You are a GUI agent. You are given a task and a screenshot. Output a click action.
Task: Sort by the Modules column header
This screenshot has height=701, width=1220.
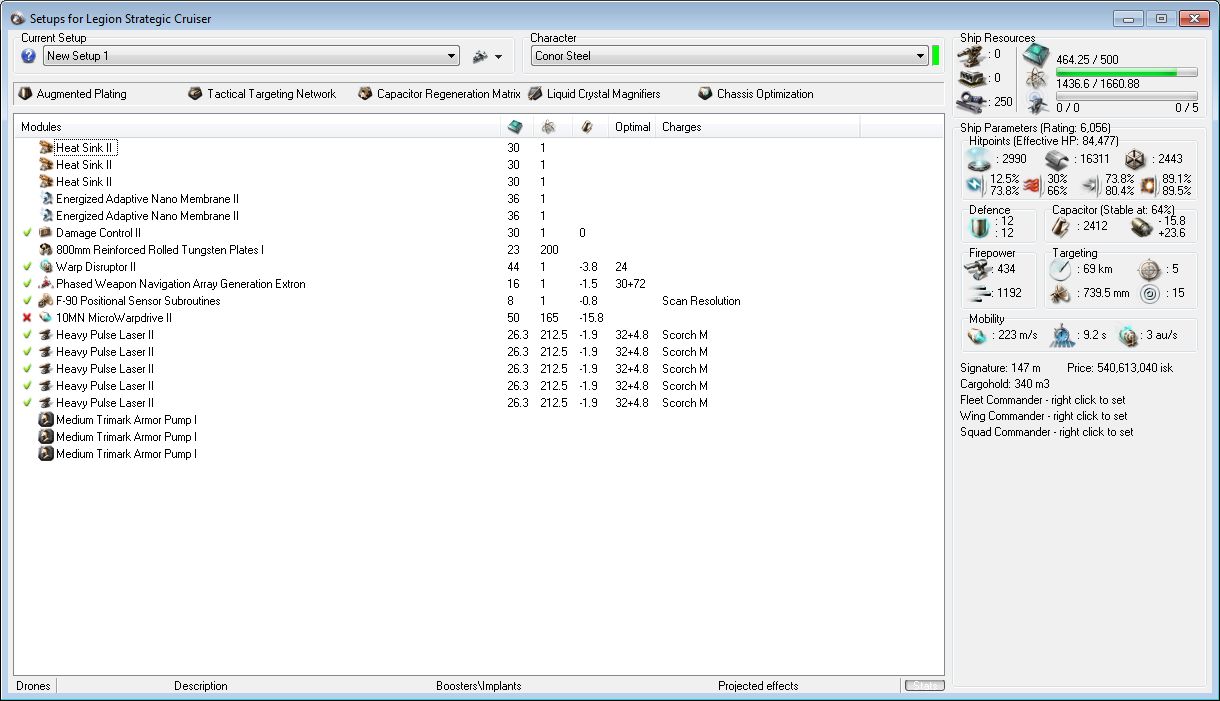(257, 127)
